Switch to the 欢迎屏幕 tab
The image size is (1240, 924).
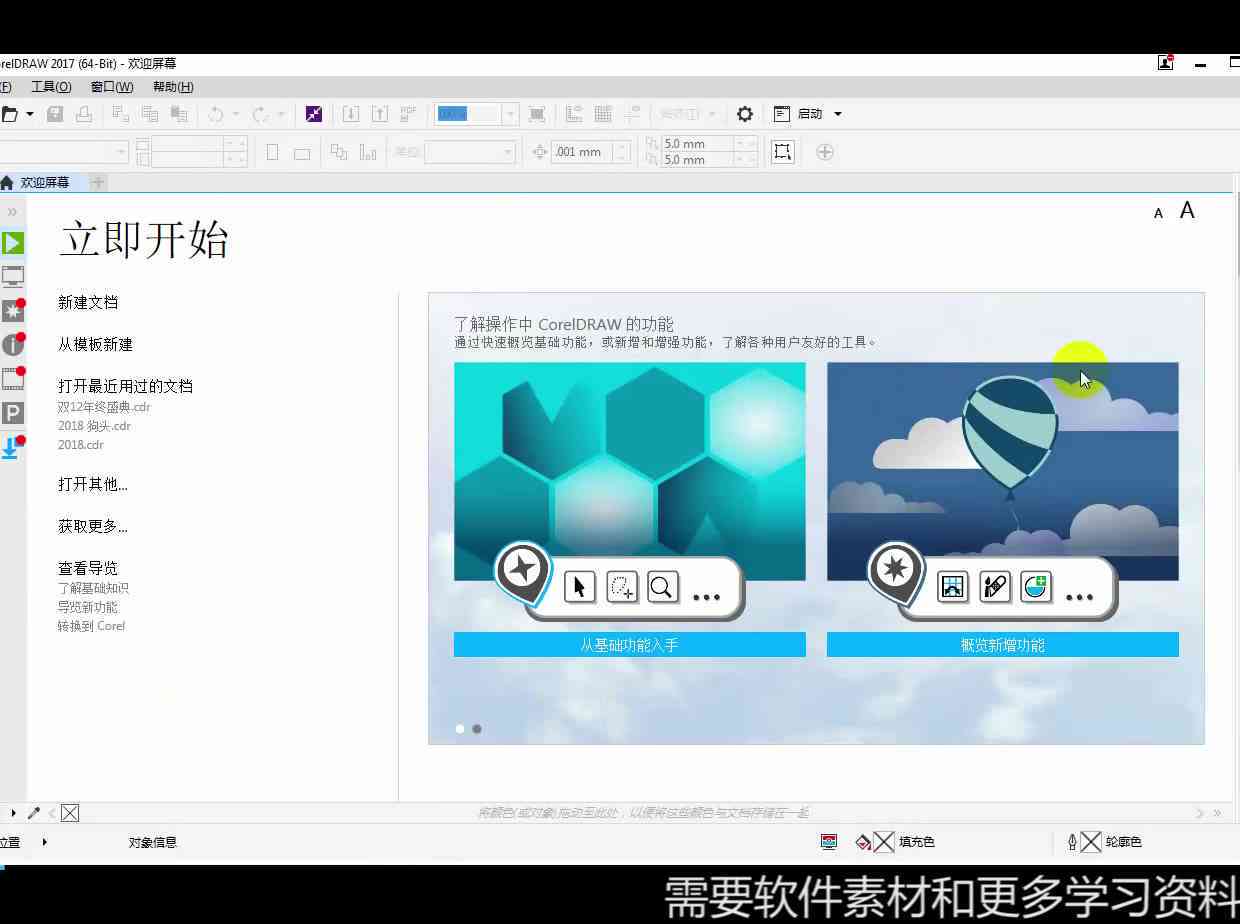click(44, 182)
